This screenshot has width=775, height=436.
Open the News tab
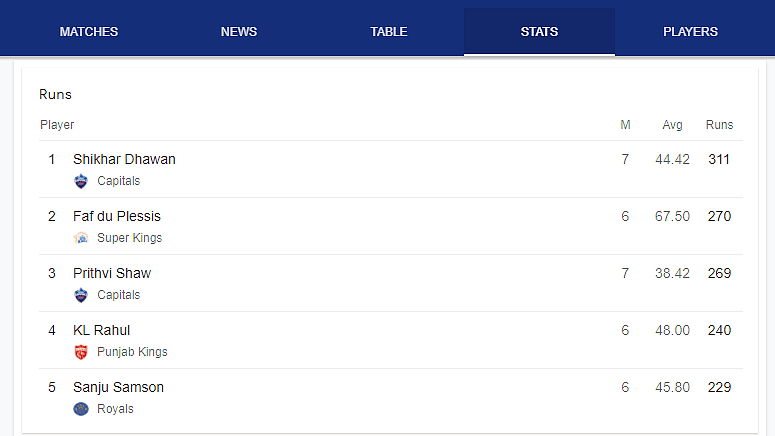point(239,32)
